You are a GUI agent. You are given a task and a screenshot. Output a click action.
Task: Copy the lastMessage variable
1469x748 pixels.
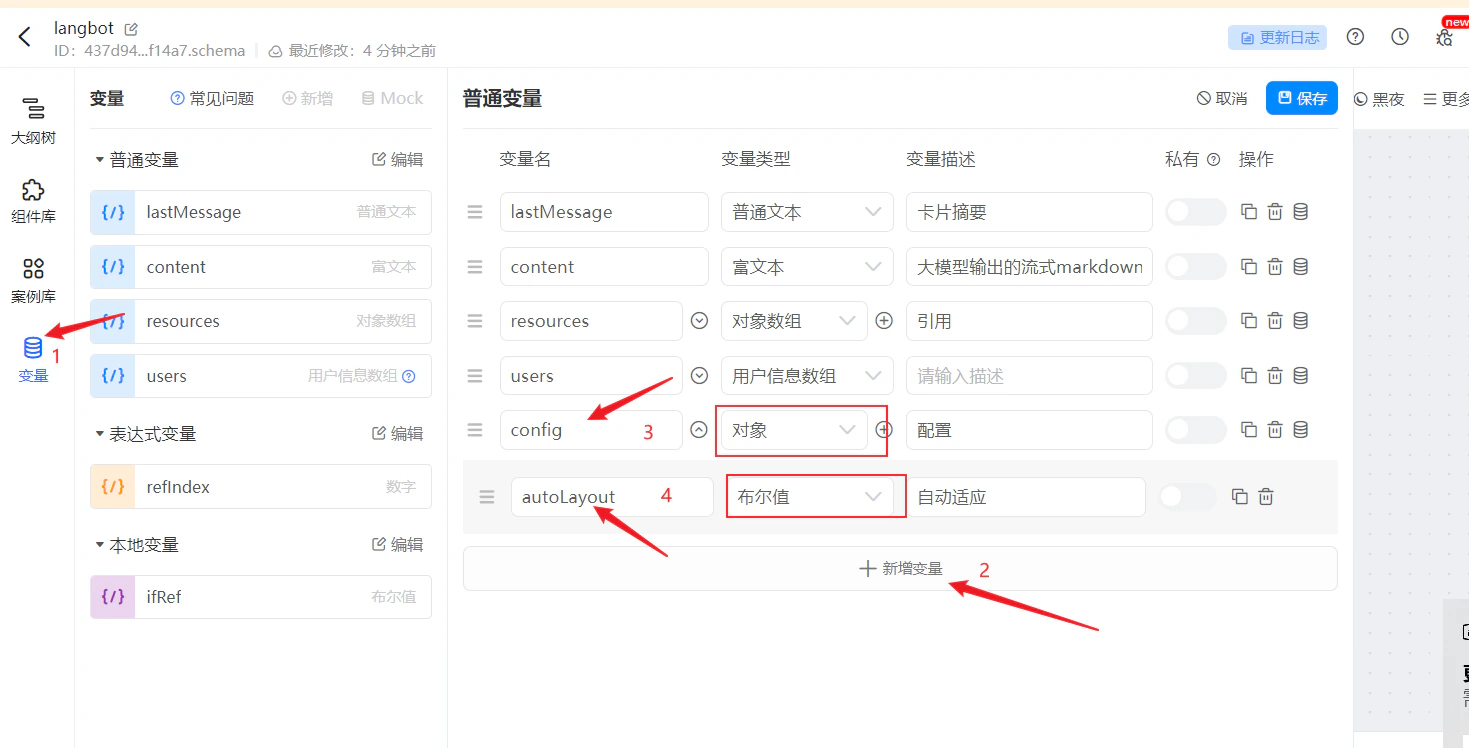1249,212
